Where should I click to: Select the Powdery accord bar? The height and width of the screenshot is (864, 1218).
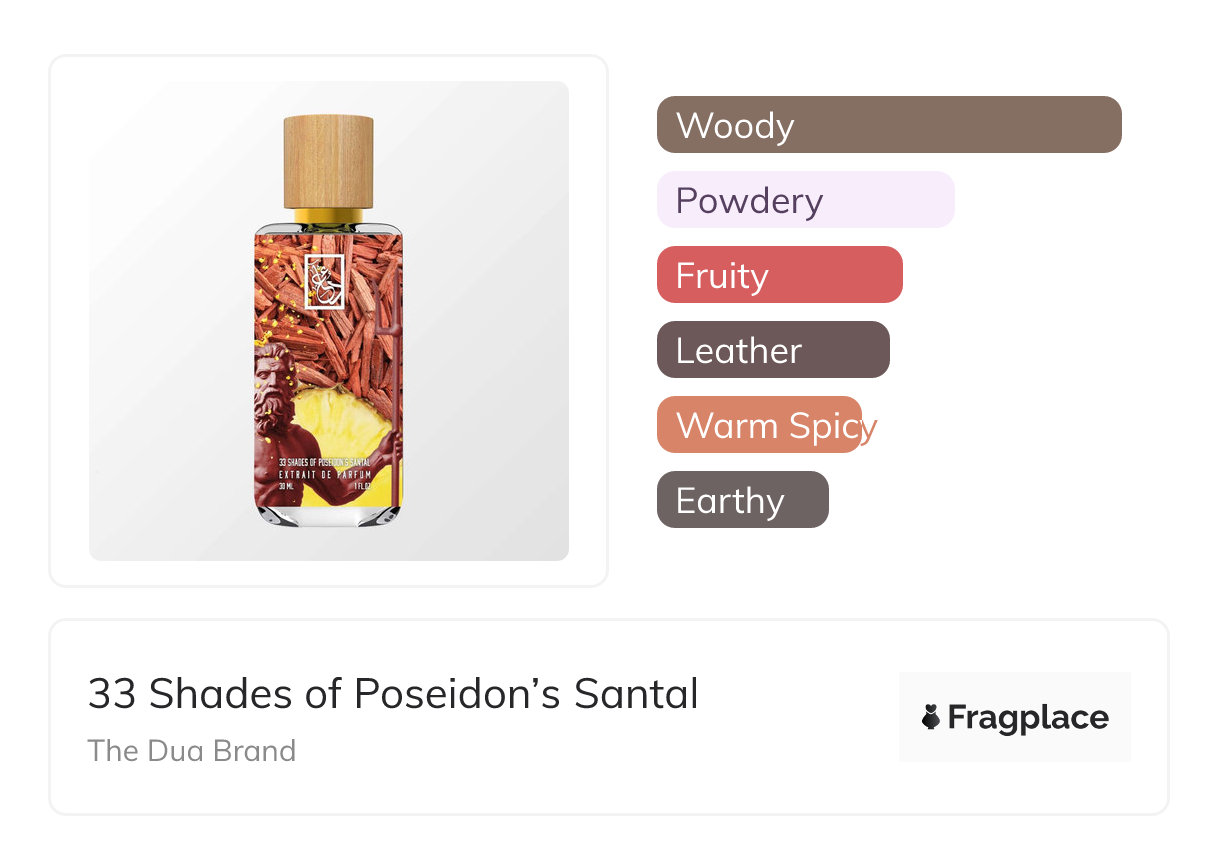click(x=805, y=200)
